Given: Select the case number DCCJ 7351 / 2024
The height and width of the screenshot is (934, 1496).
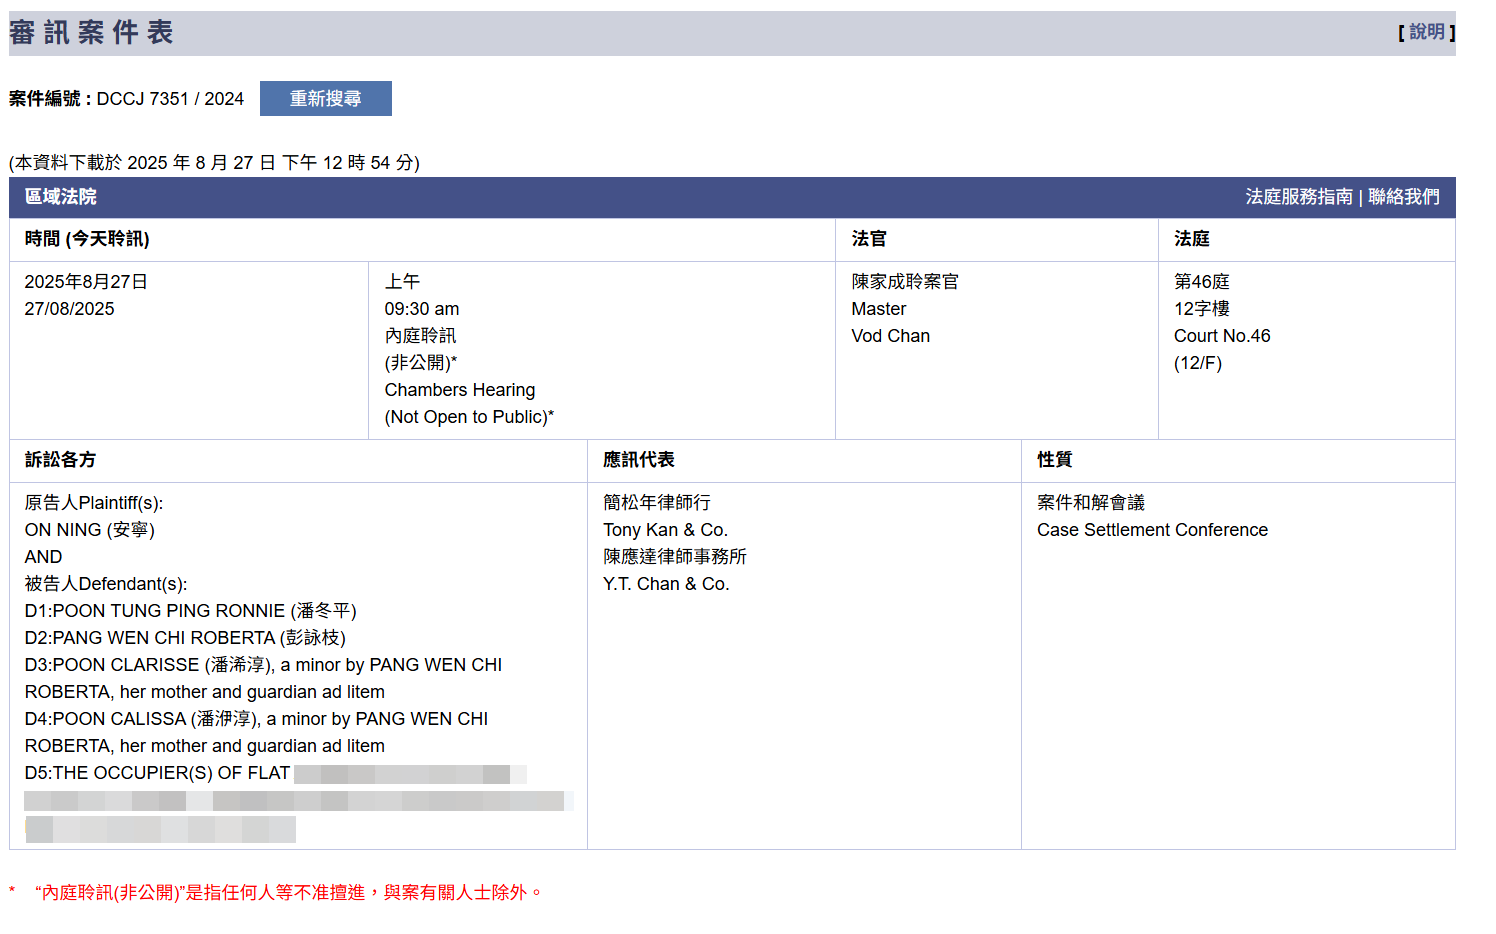Looking at the screenshot, I should (x=172, y=99).
